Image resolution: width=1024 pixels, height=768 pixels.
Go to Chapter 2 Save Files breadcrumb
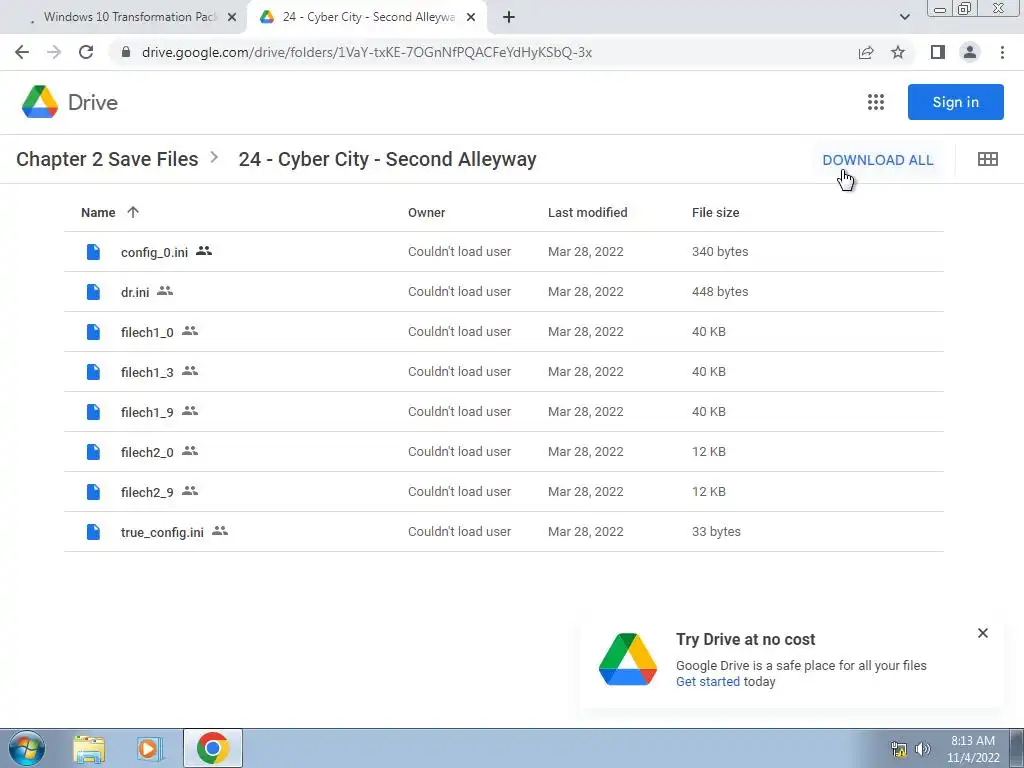(x=107, y=159)
